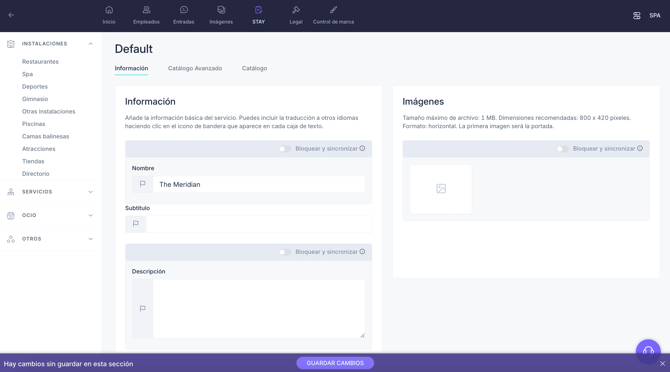Expand the Ocio section chevron
Viewport: 670px width, 372px height.
tap(91, 215)
